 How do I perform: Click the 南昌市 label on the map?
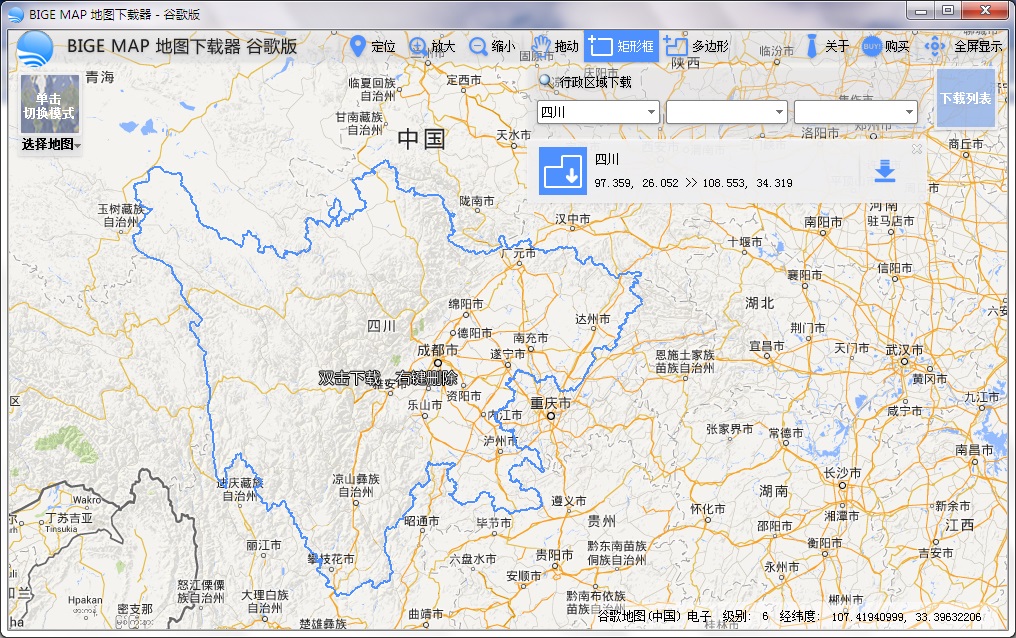click(x=974, y=450)
